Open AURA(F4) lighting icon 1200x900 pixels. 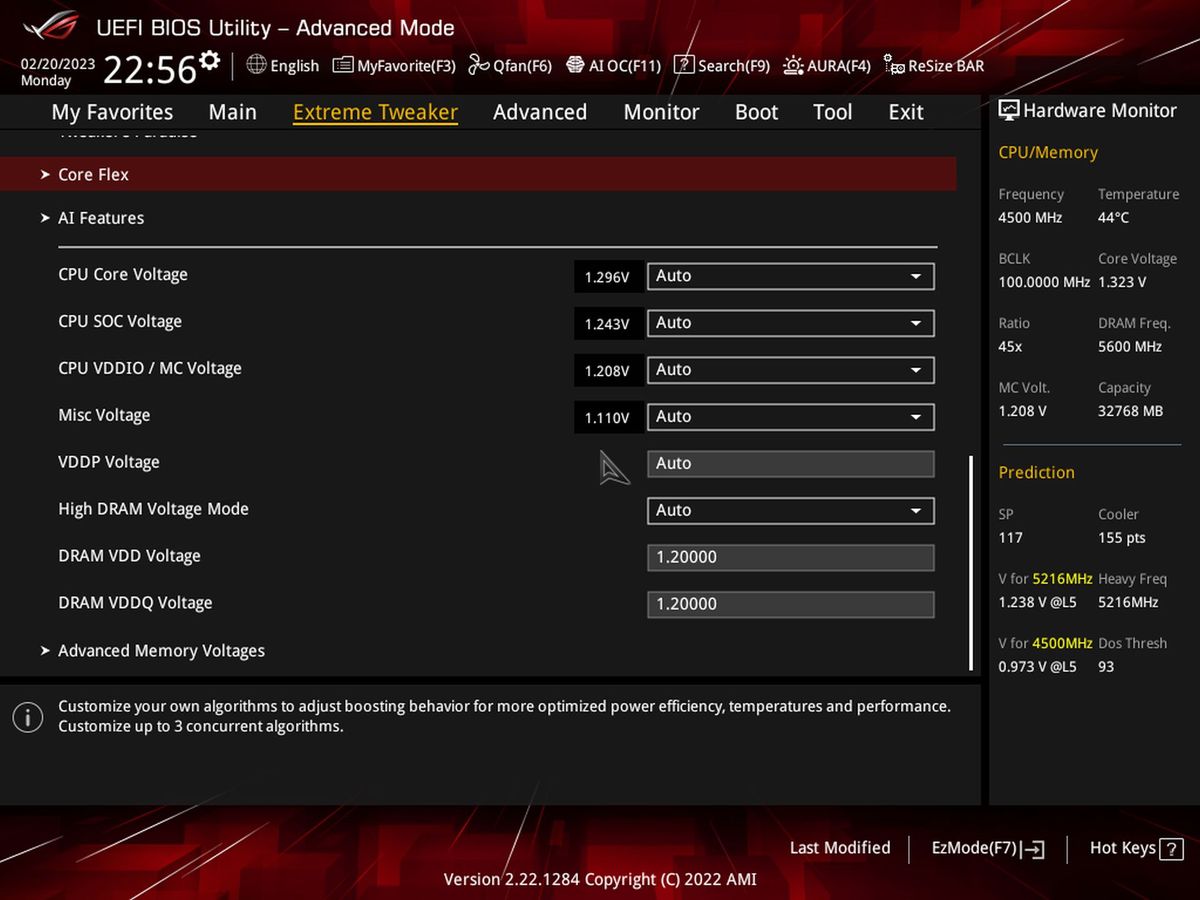[793, 65]
